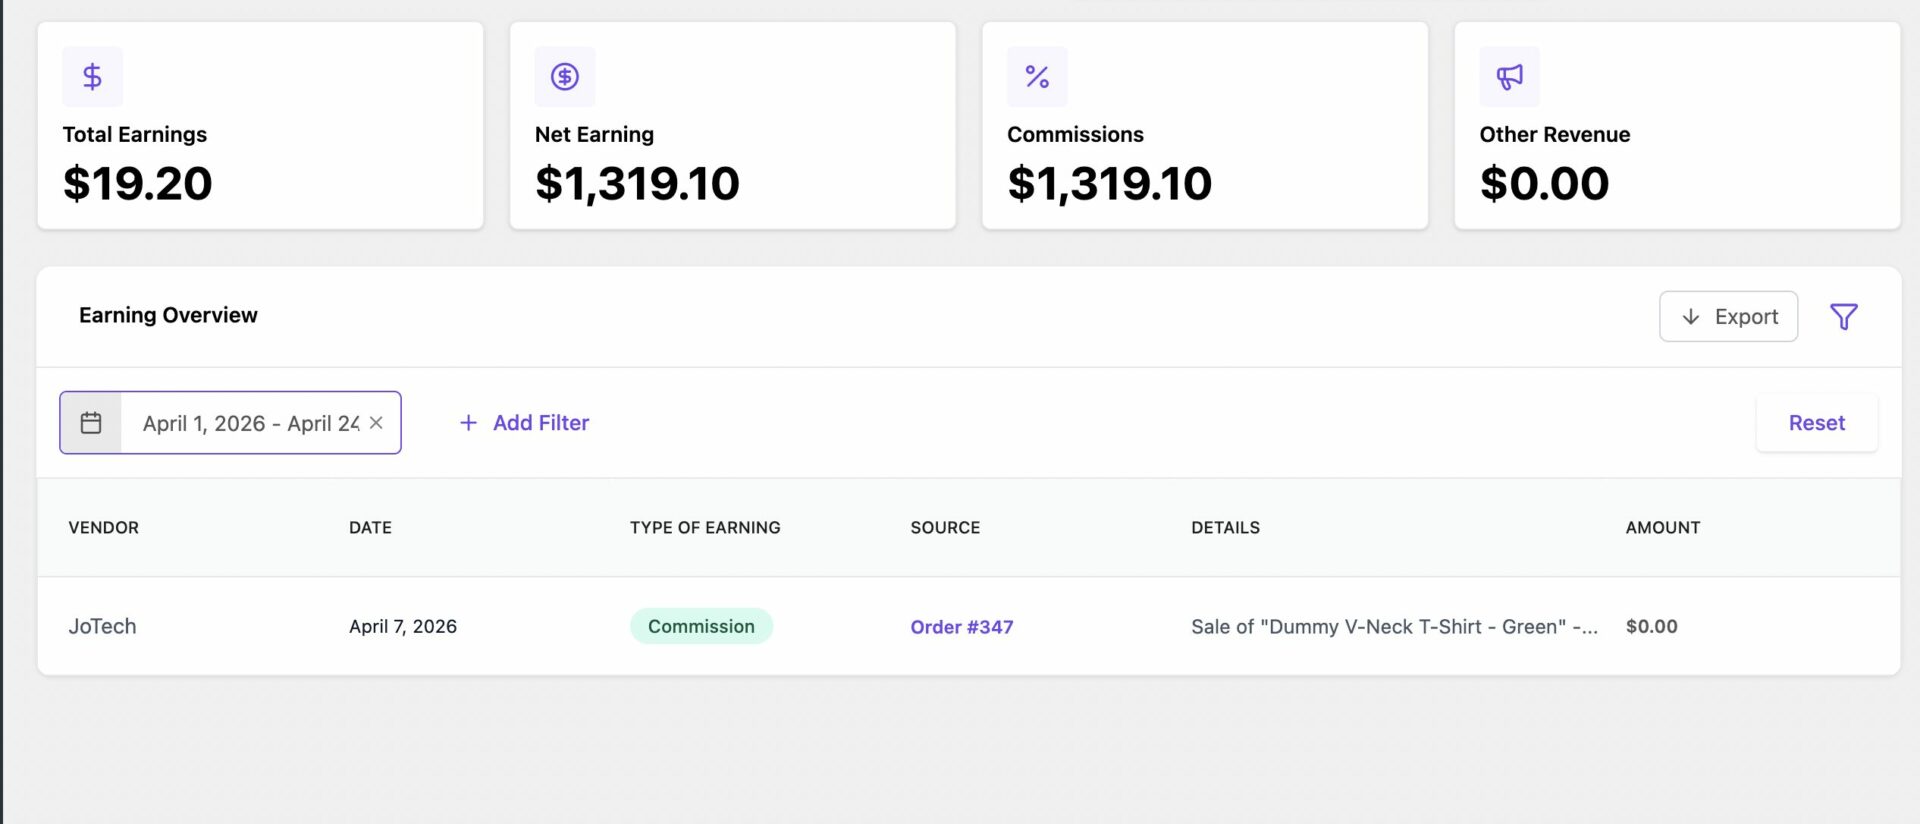Click the percent icon on Commissions card

(x=1037, y=77)
